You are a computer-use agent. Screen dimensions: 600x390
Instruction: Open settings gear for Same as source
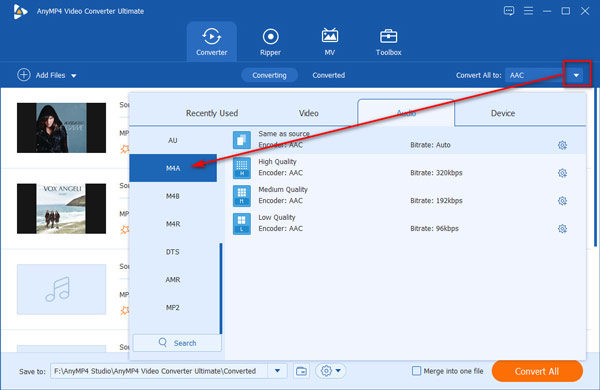click(x=562, y=145)
